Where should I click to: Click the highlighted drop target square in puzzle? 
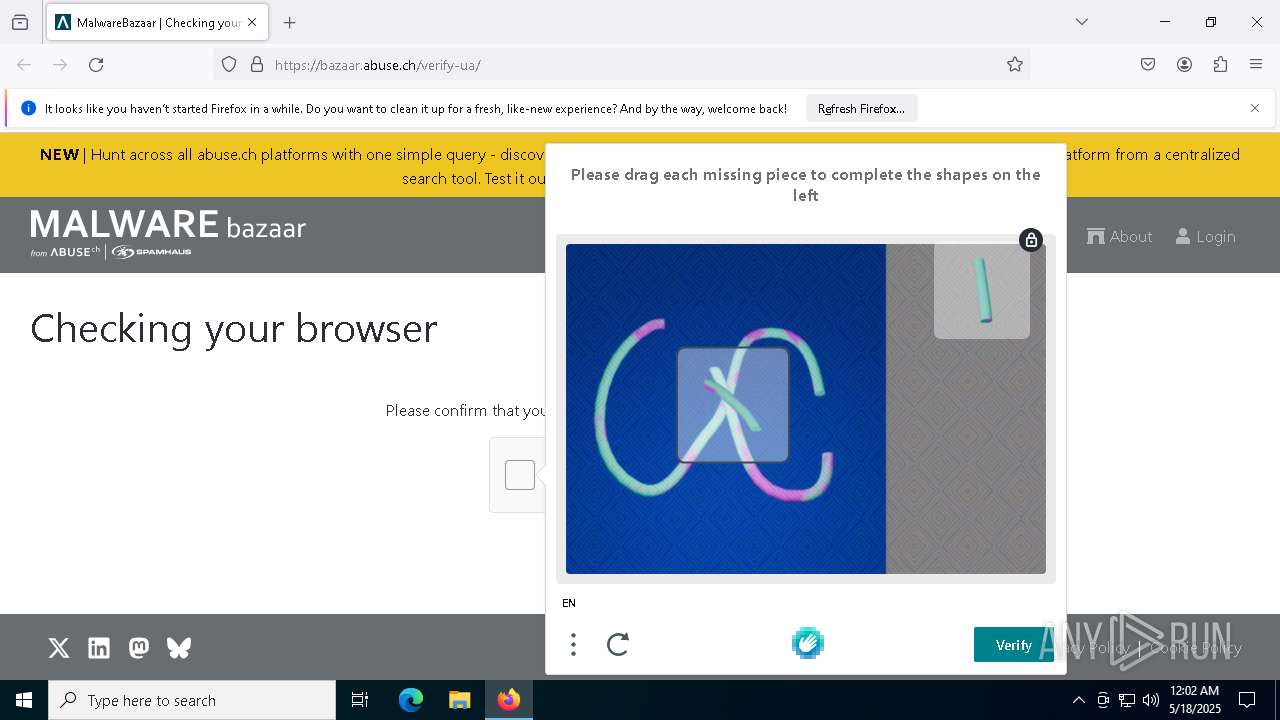(x=733, y=405)
